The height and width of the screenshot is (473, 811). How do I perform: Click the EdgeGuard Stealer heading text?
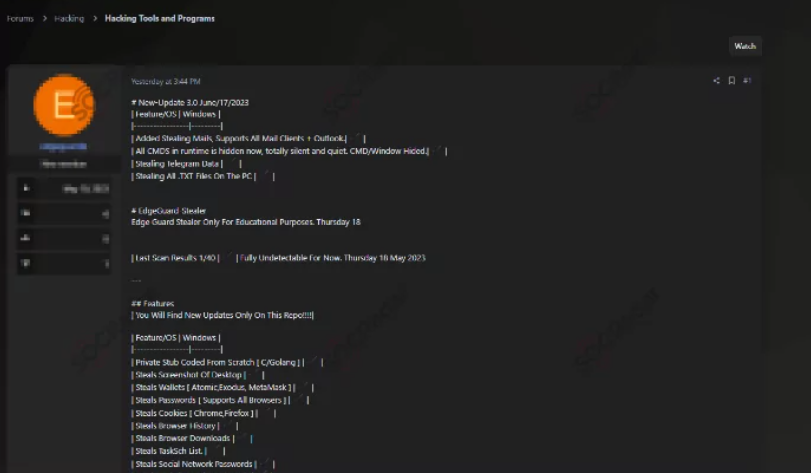168,210
